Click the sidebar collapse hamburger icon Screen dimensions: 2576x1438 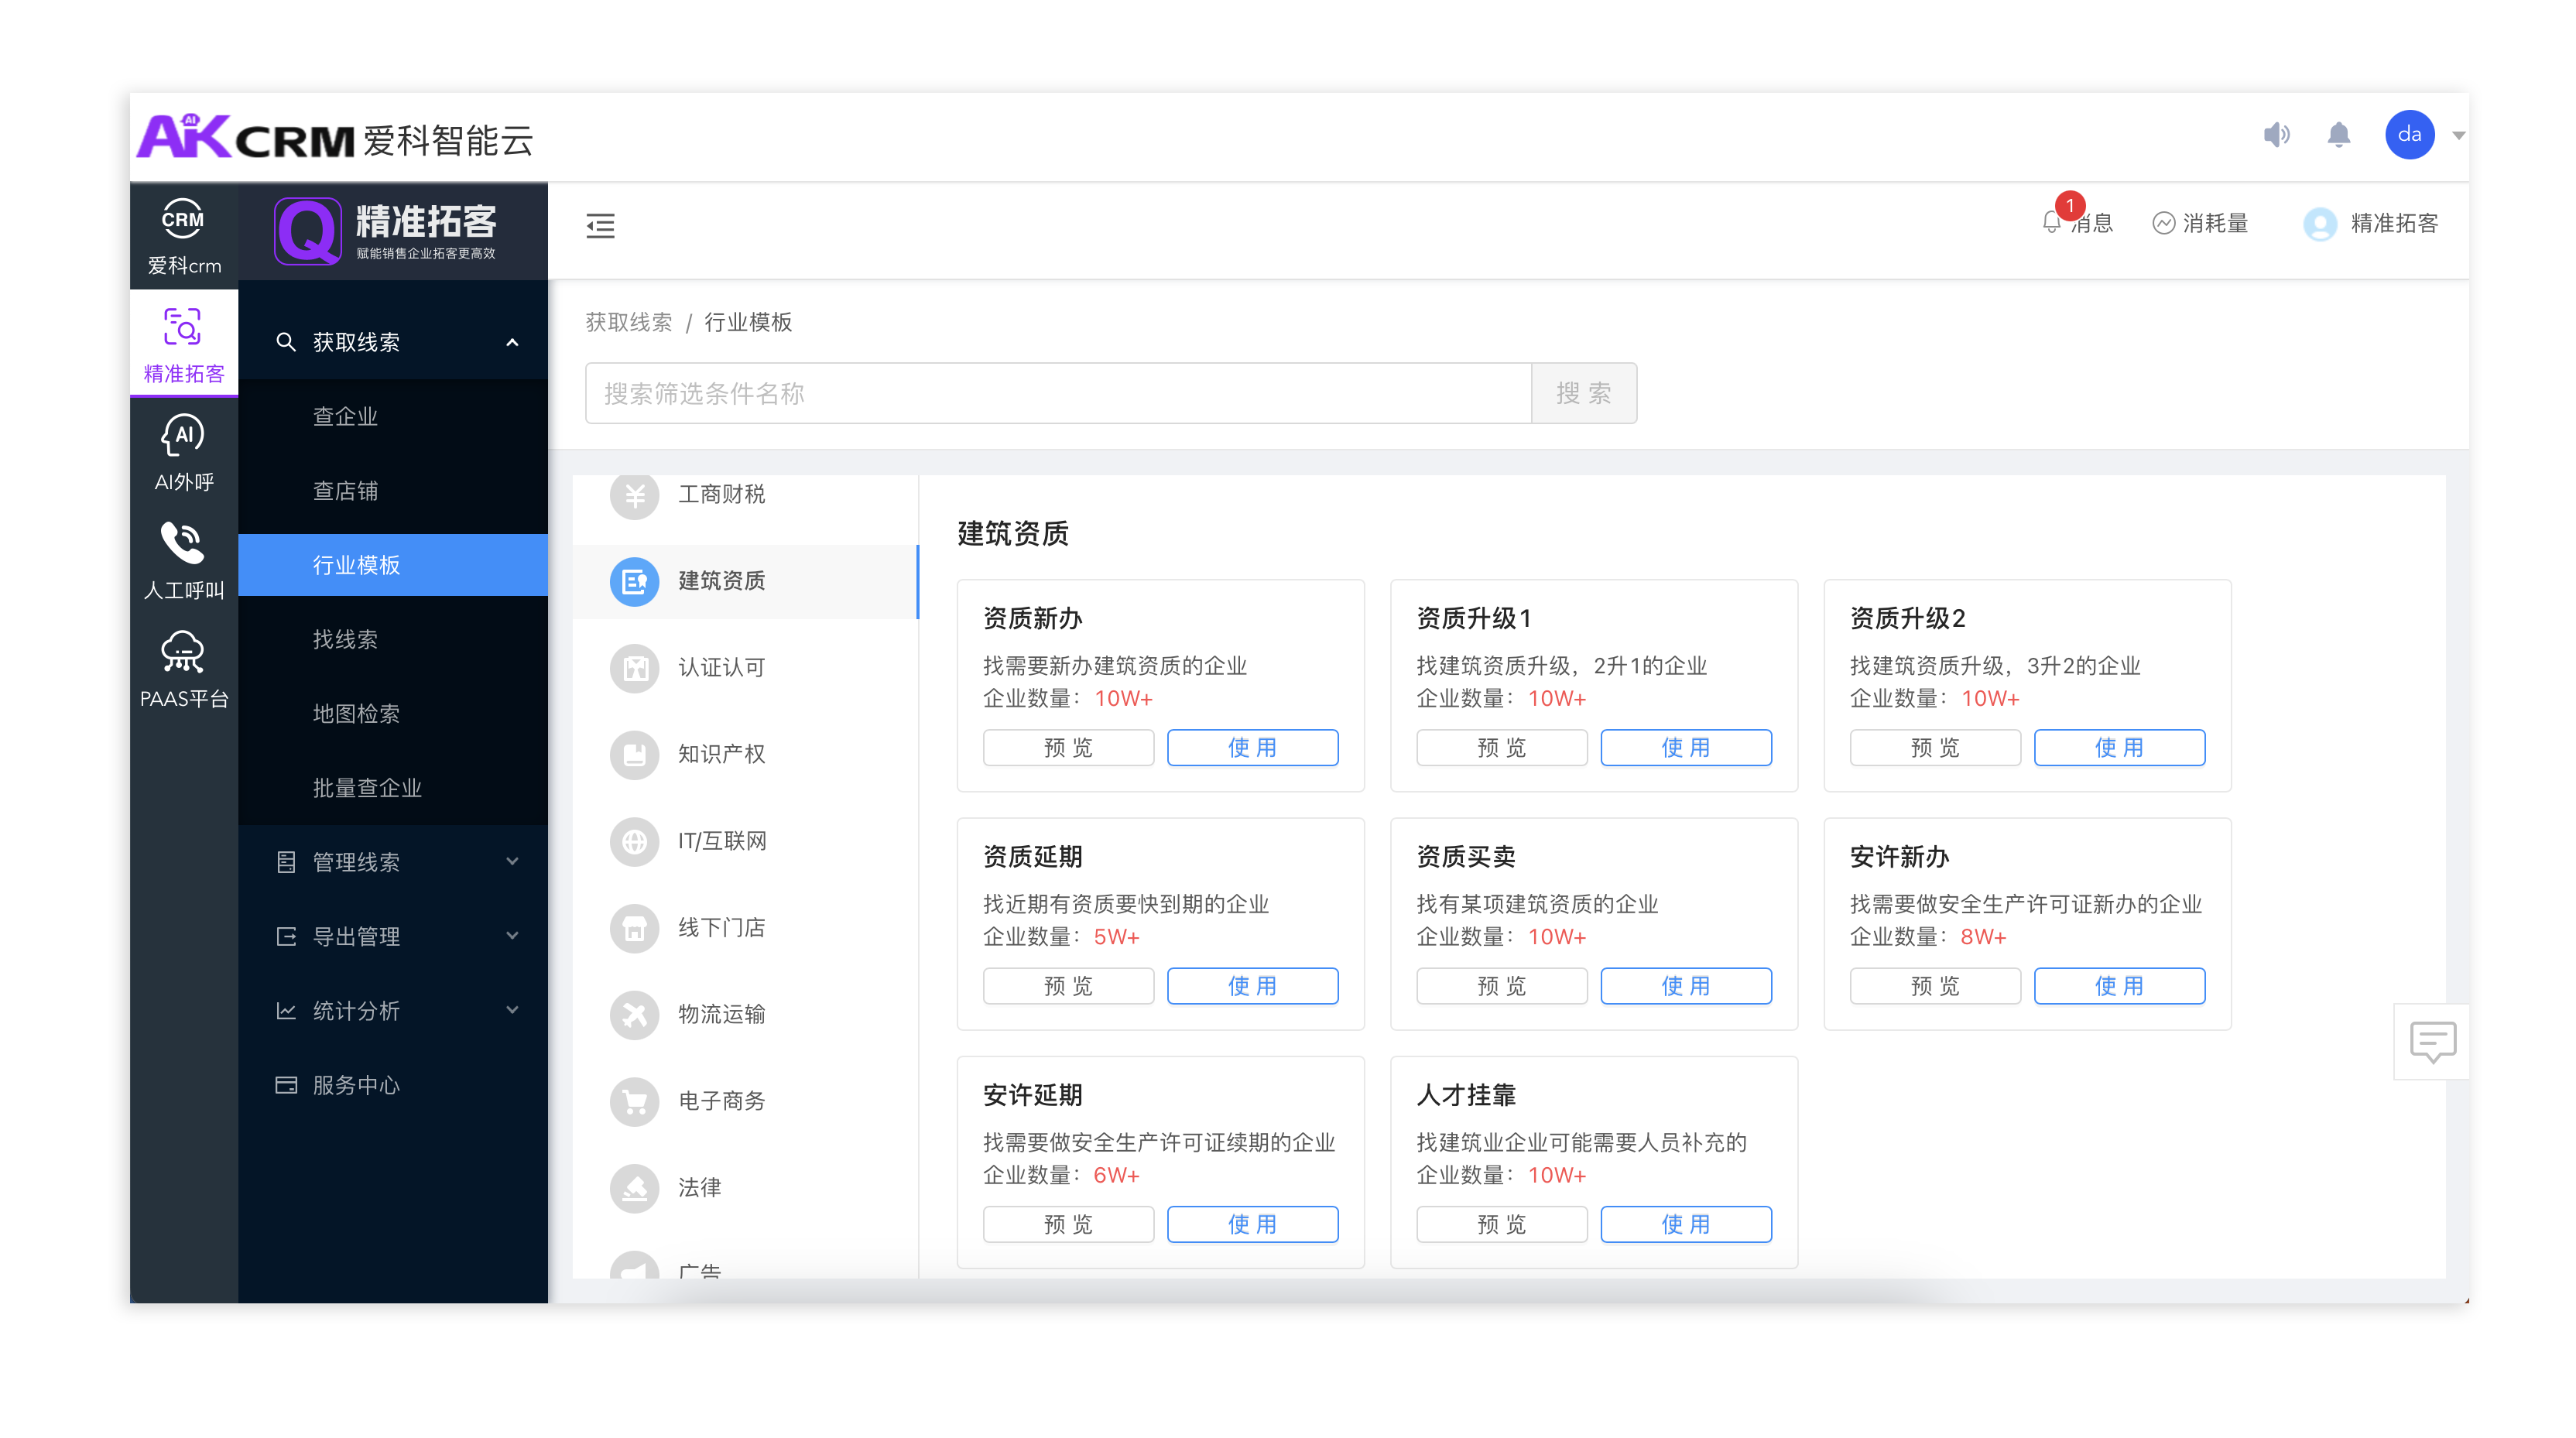[x=600, y=226]
